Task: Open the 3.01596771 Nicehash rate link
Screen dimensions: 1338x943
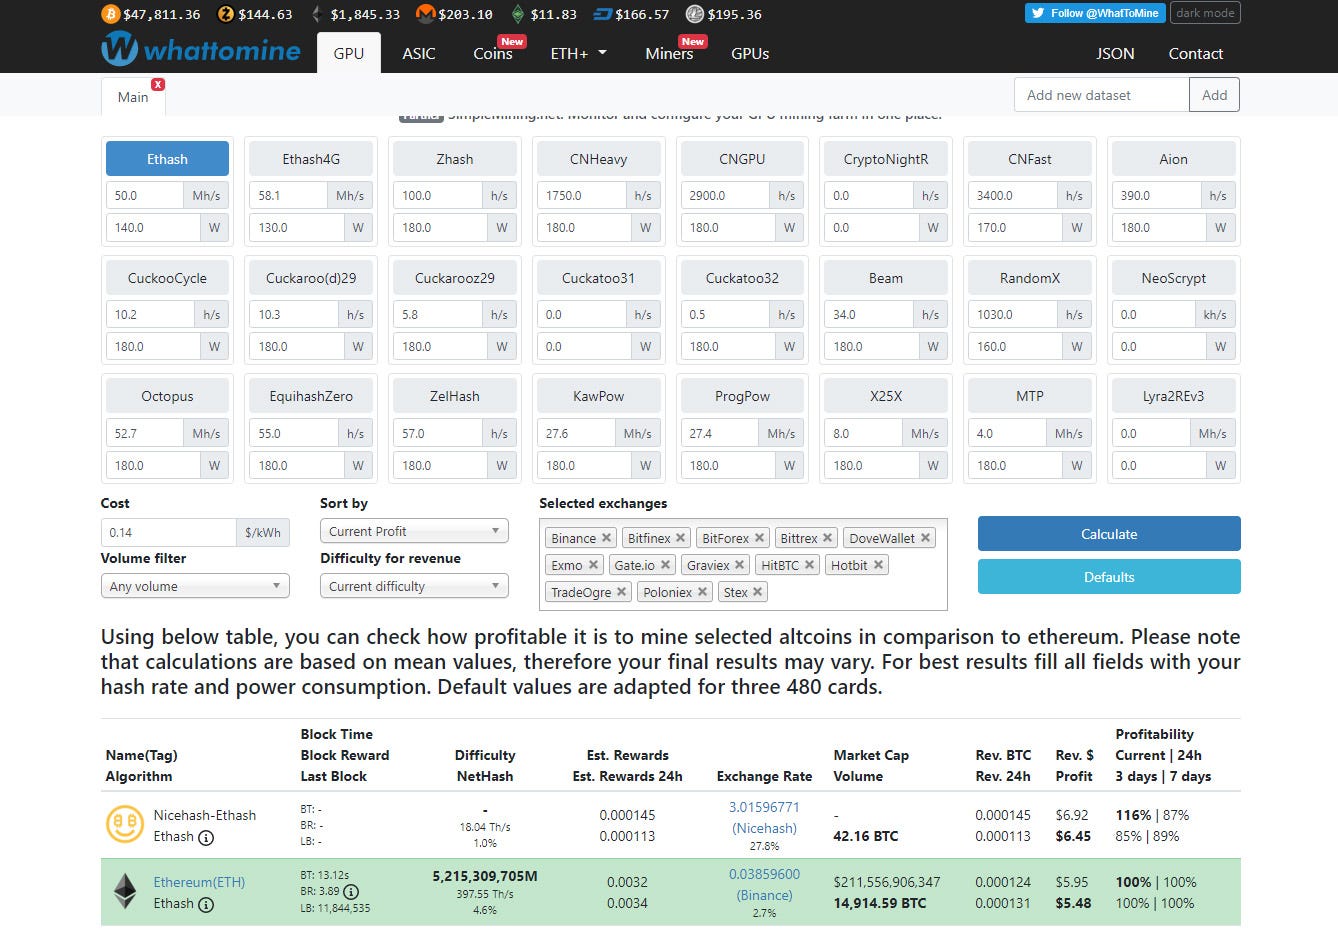Action: pos(764,817)
